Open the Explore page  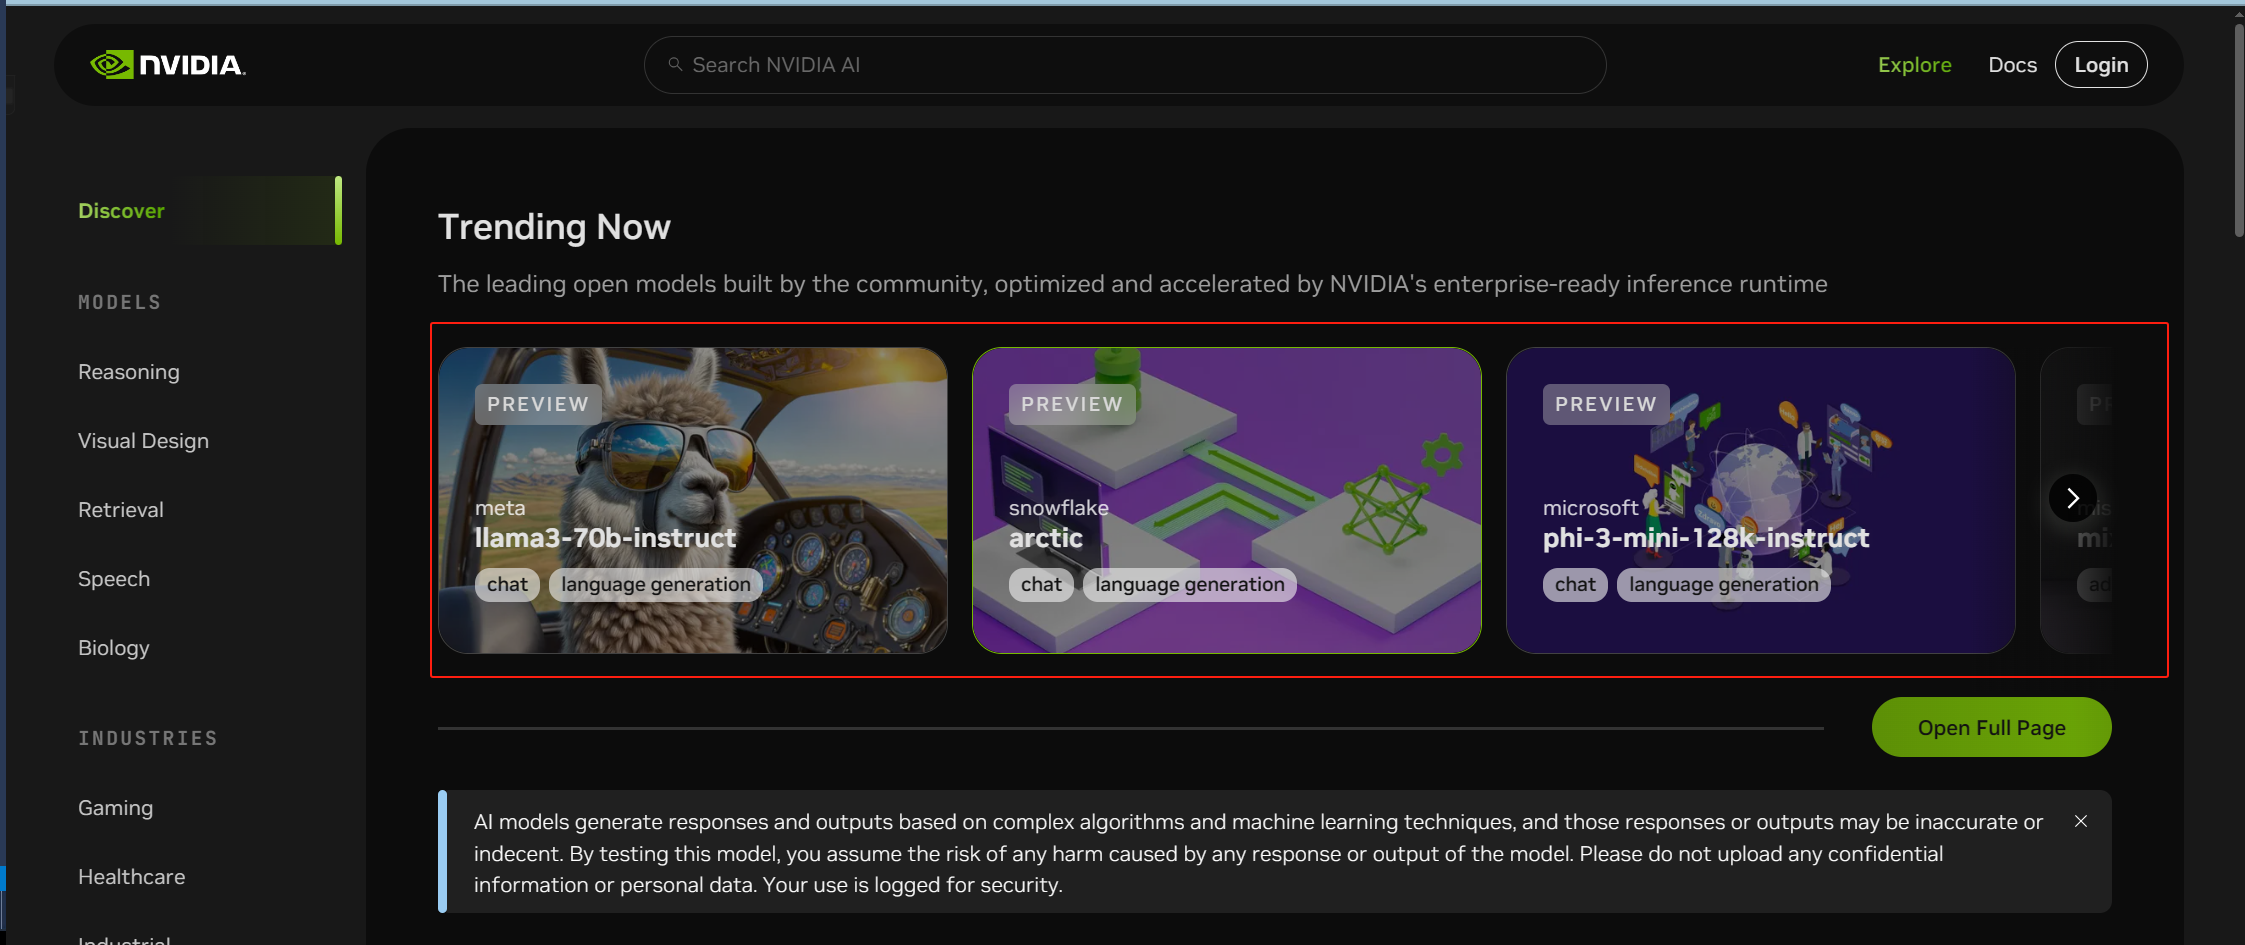[x=1914, y=65]
